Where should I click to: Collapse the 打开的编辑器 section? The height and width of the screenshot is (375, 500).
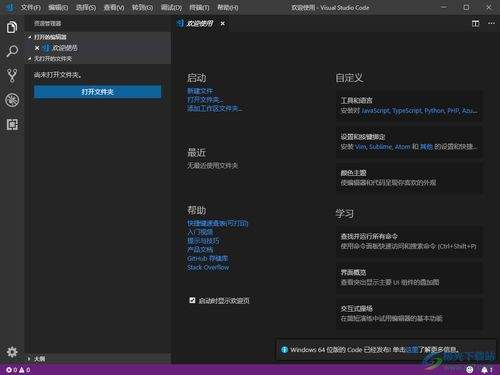point(50,37)
